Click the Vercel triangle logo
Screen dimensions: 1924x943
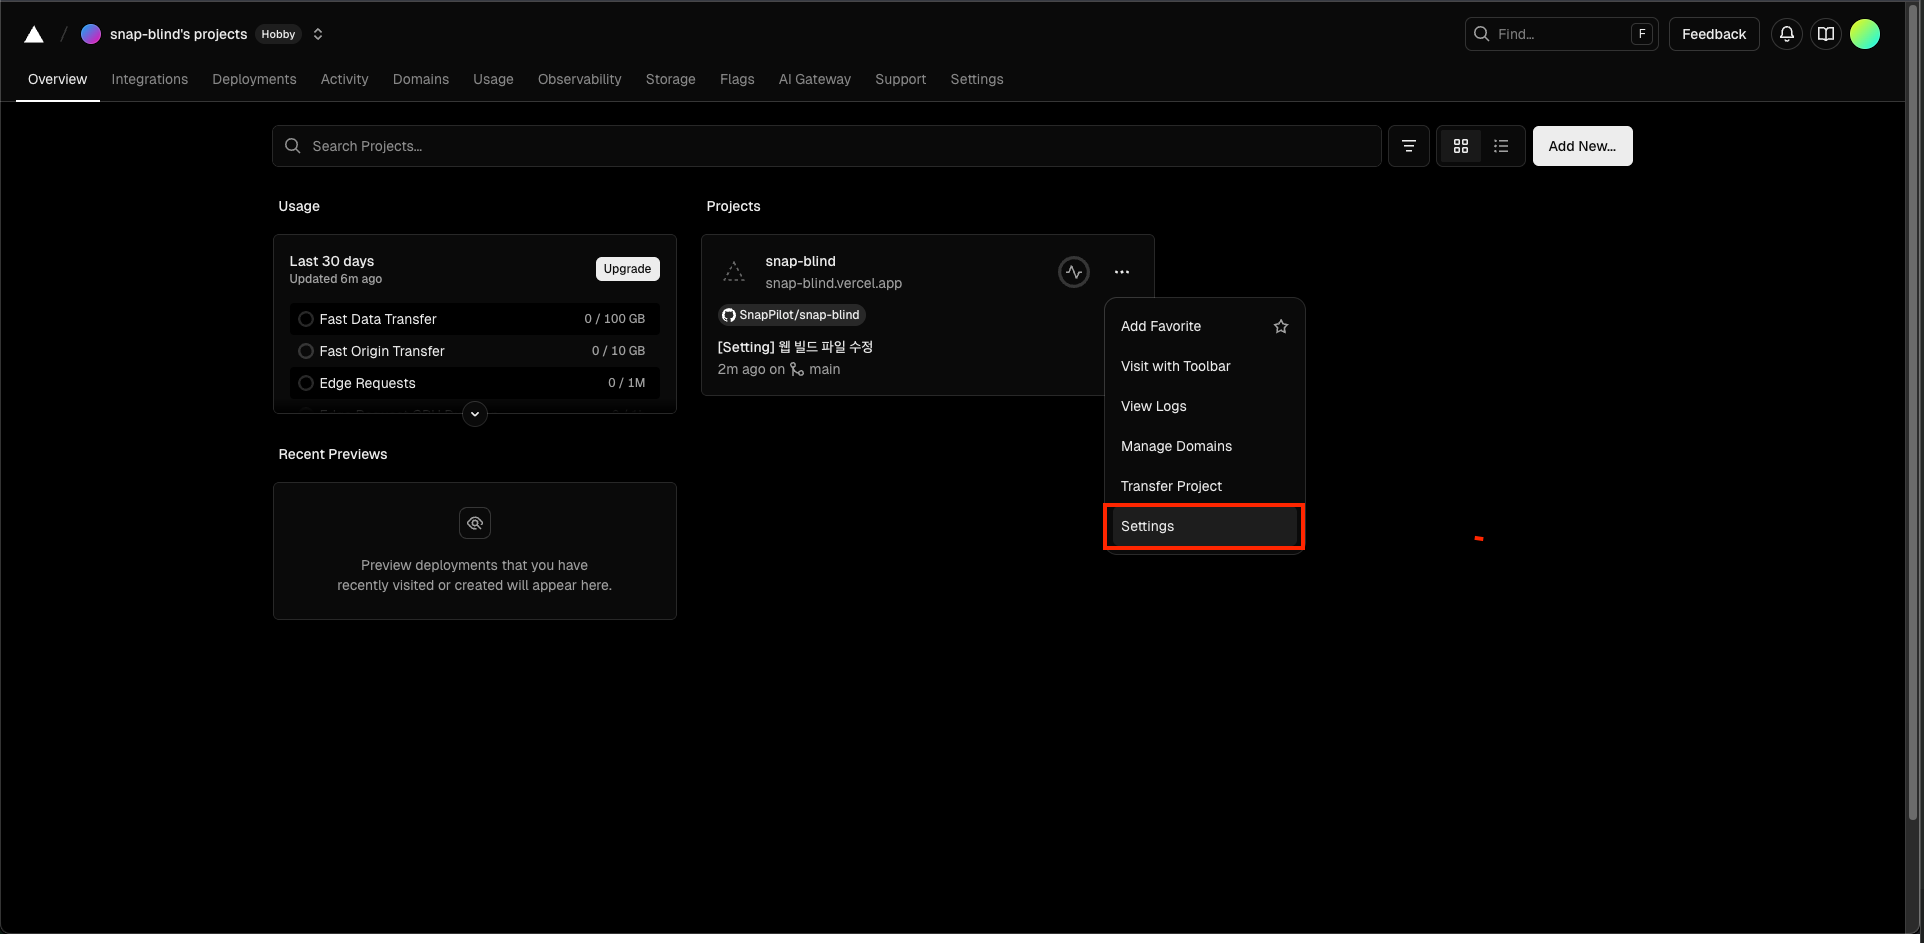pos(34,34)
